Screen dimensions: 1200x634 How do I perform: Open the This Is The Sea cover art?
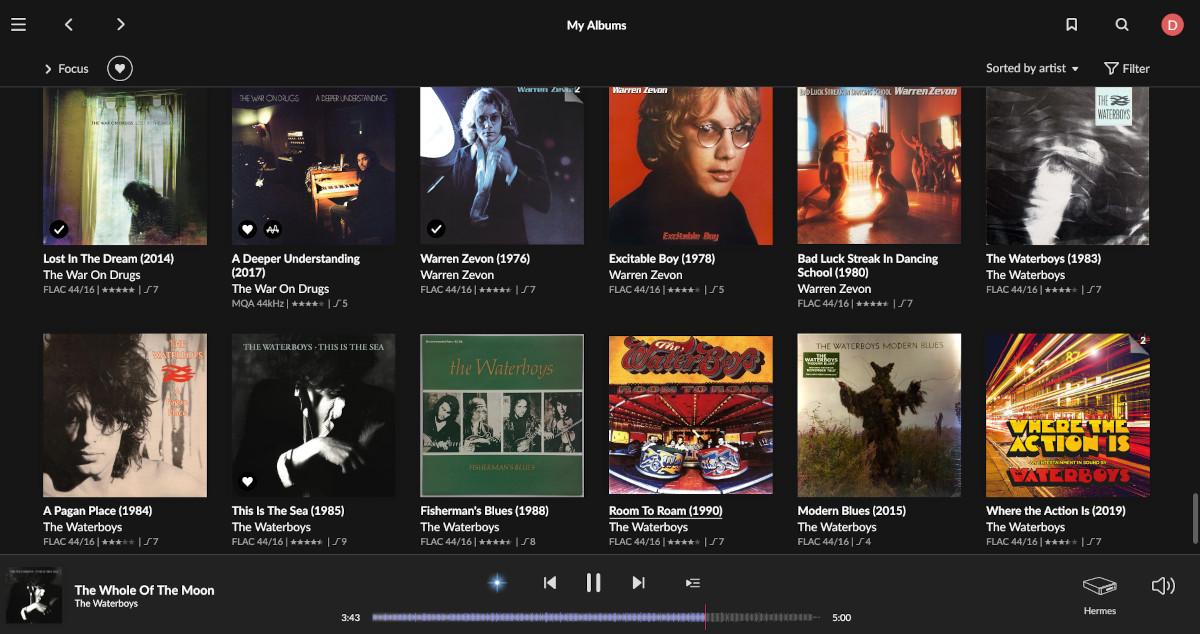pyautogui.click(x=313, y=415)
